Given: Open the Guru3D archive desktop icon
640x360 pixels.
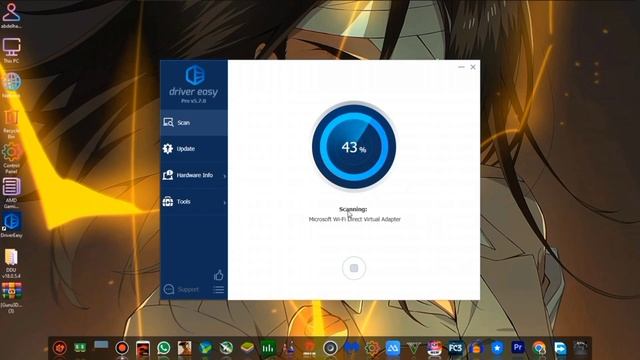Looking at the screenshot, I should [11, 298].
